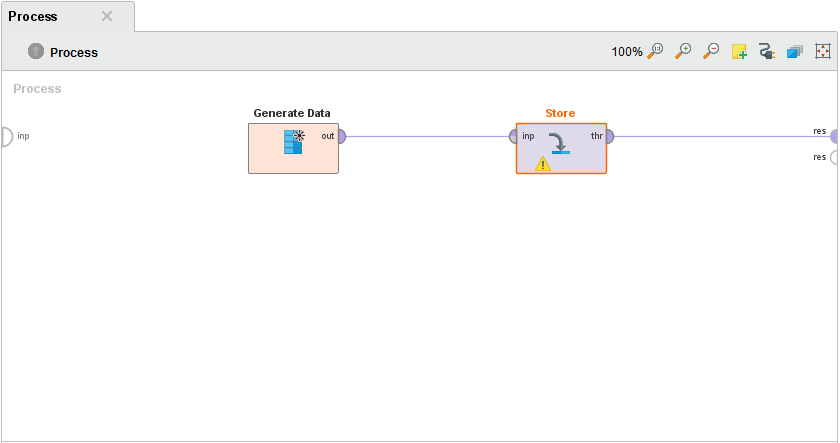The height and width of the screenshot is (443, 840).
Task: Add a note with yellow sticky icon
Action: [x=740, y=51]
